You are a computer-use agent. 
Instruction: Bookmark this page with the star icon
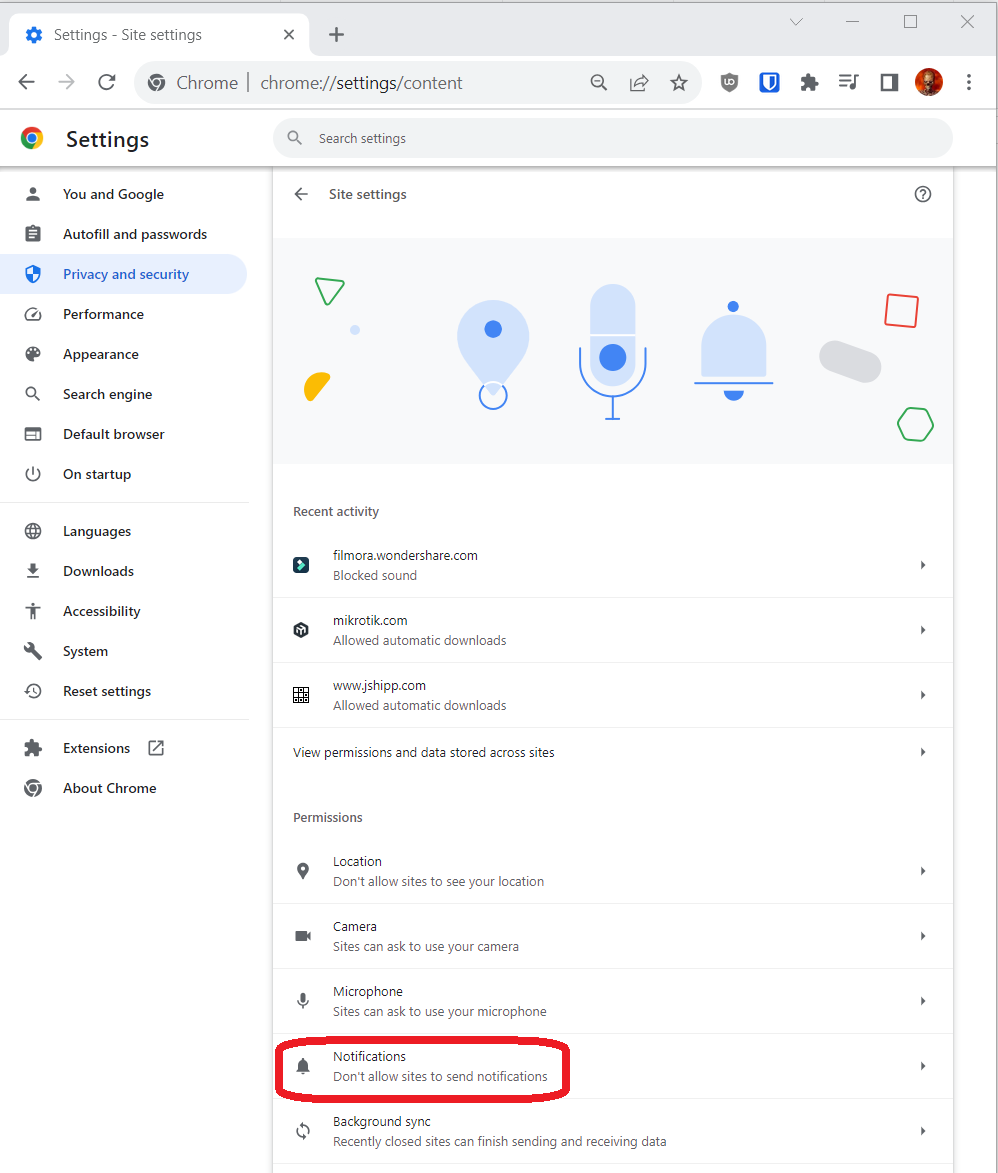(679, 82)
